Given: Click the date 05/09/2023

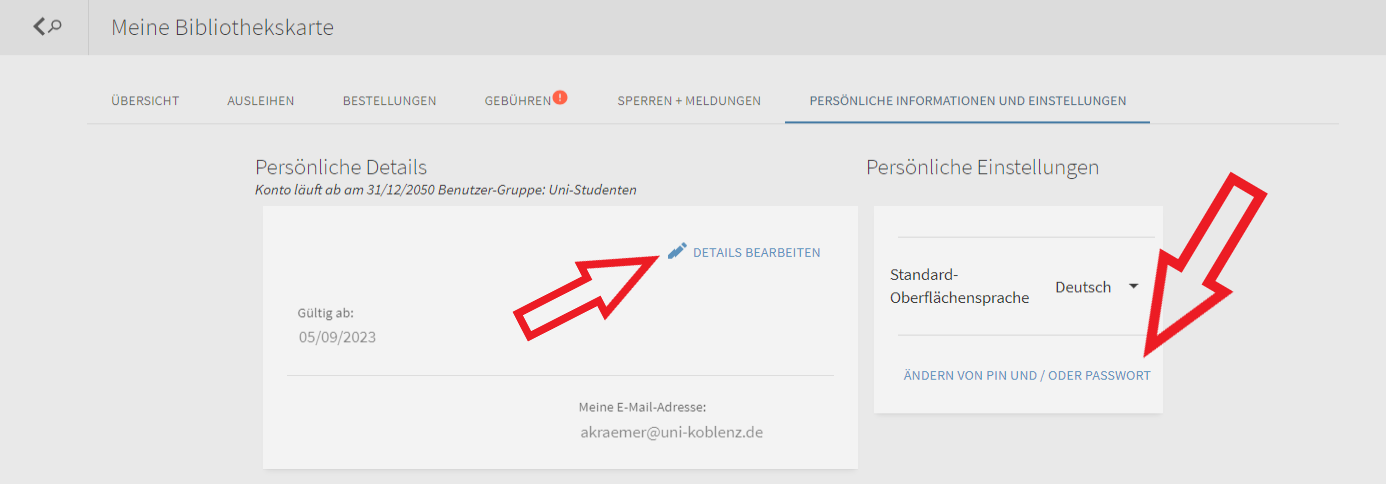Looking at the screenshot, I should pyautogui.click(x=337, y=337).
